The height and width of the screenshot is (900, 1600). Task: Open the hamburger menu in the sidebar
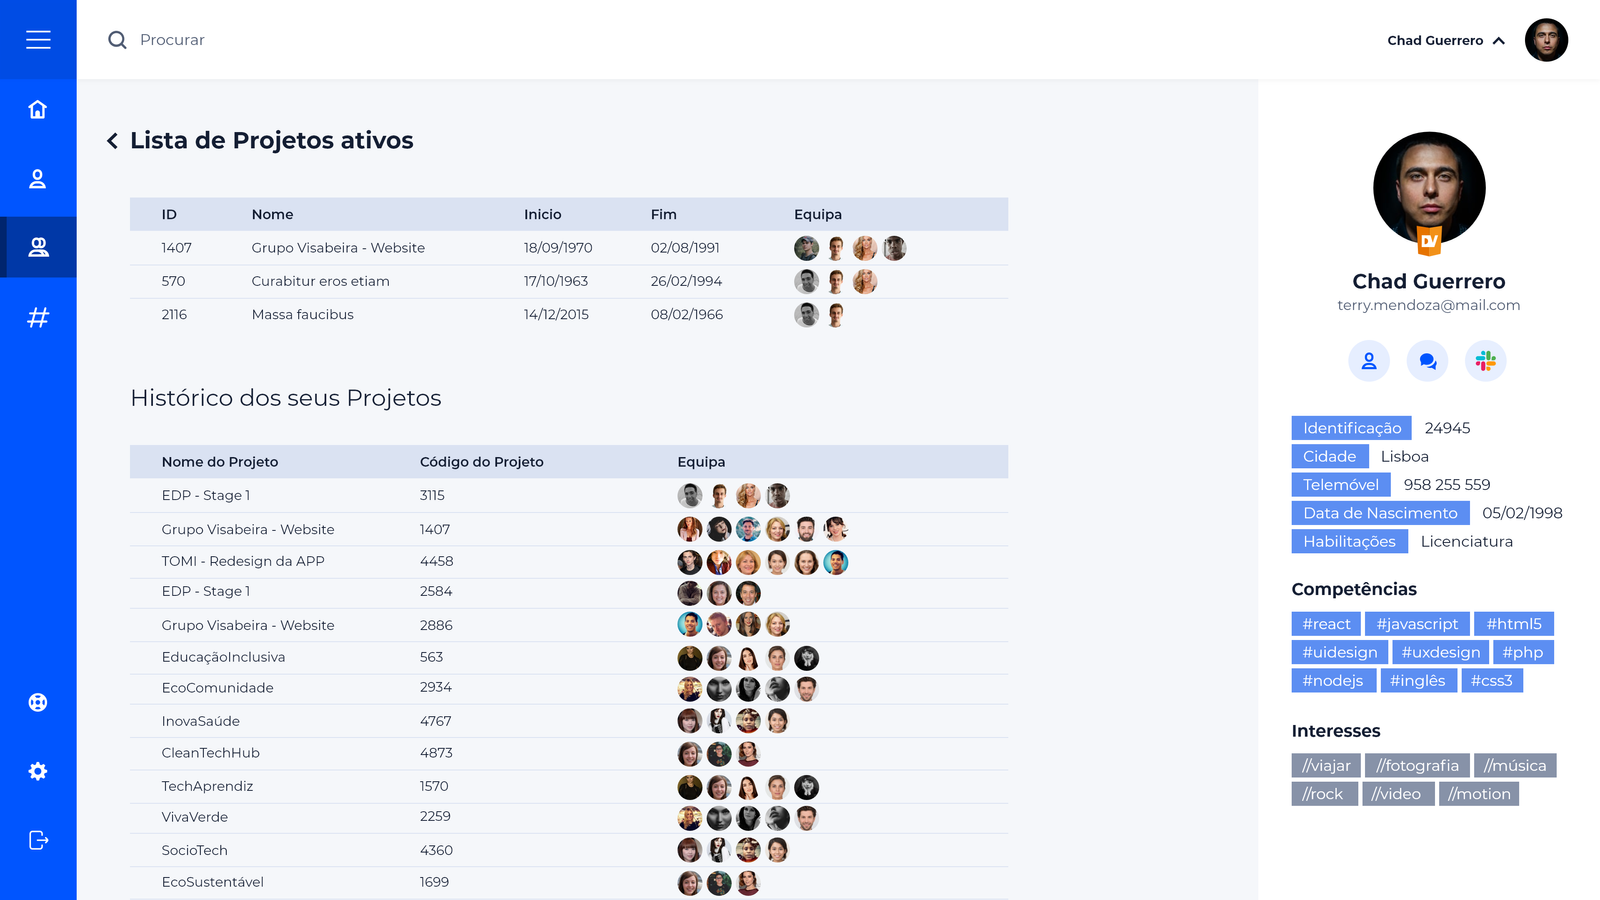(38, 40)
